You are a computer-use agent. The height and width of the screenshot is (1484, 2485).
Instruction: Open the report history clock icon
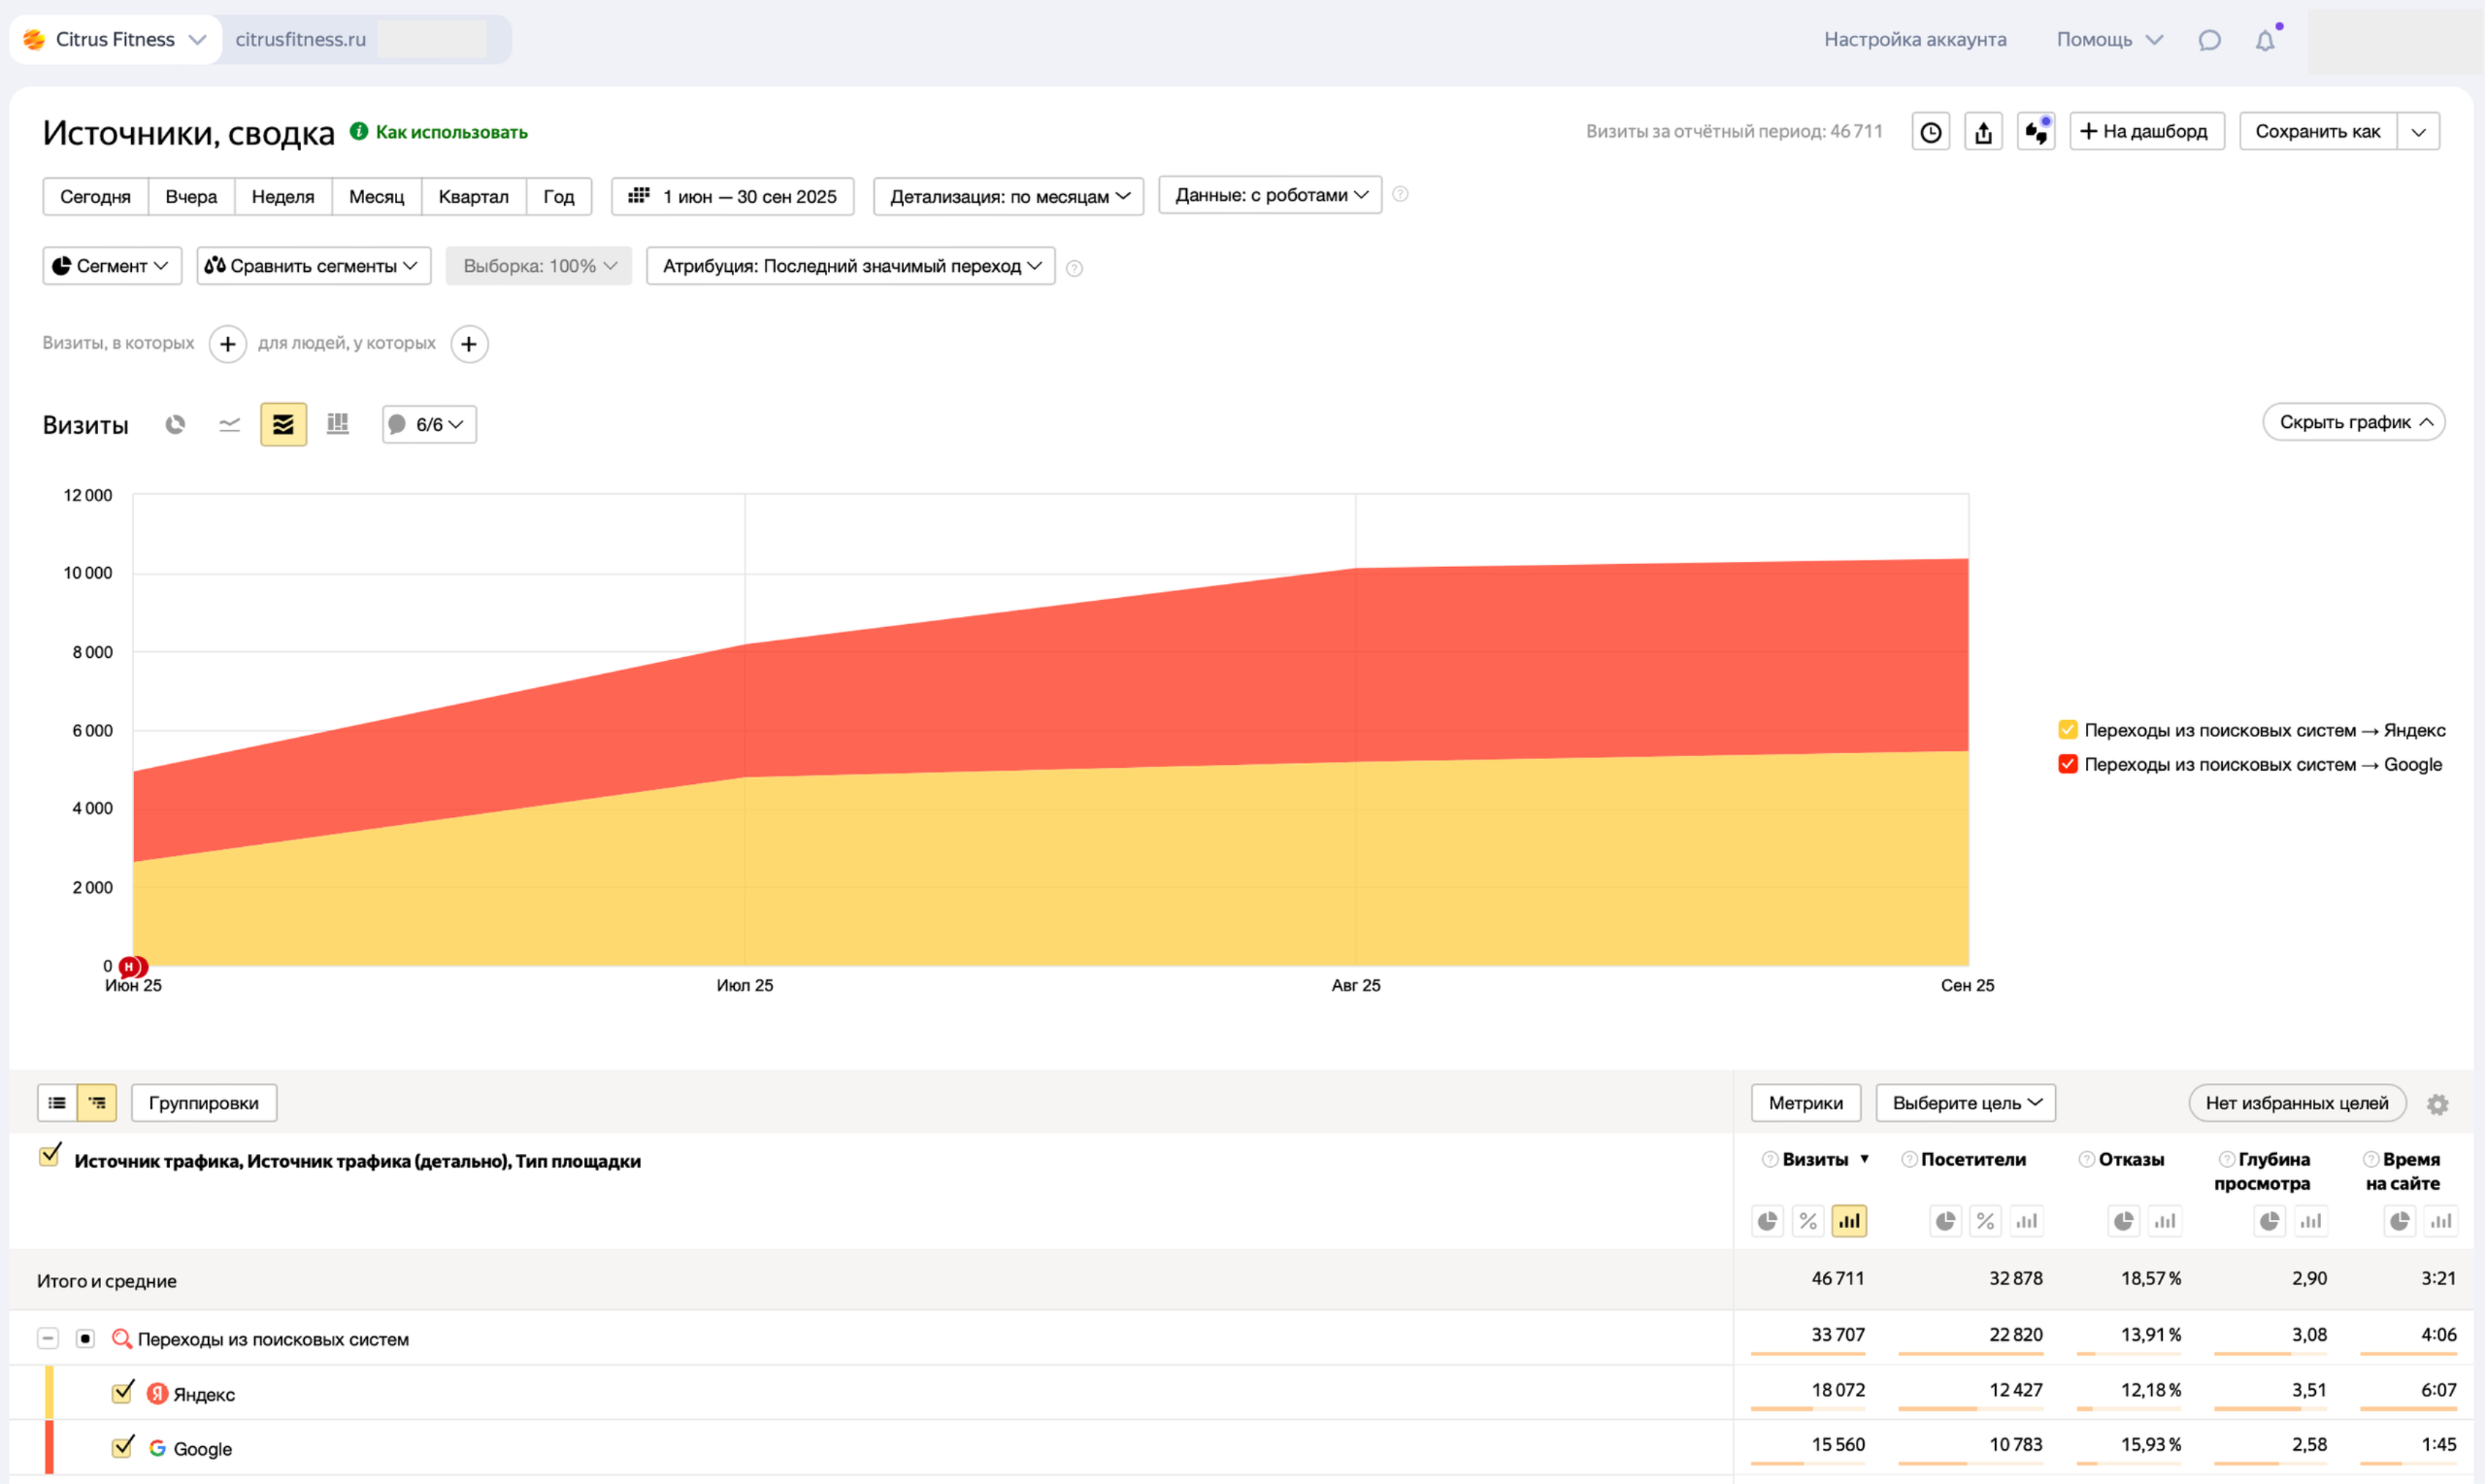click(1930, 132)
